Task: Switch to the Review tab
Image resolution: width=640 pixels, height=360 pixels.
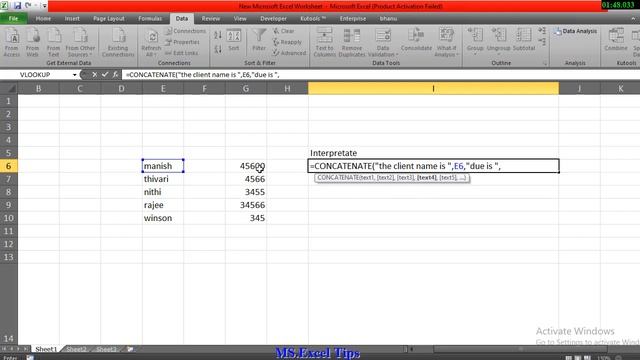Action: [211, 18]
